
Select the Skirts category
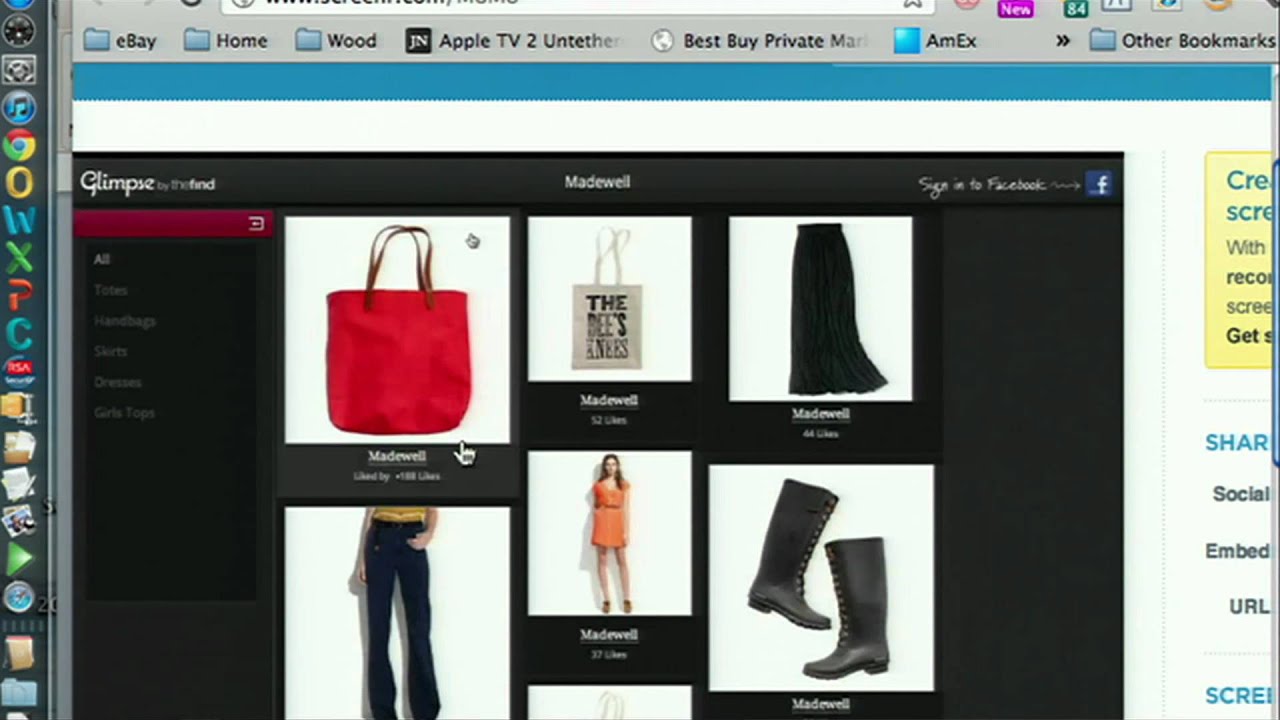[x=111, y=351]
